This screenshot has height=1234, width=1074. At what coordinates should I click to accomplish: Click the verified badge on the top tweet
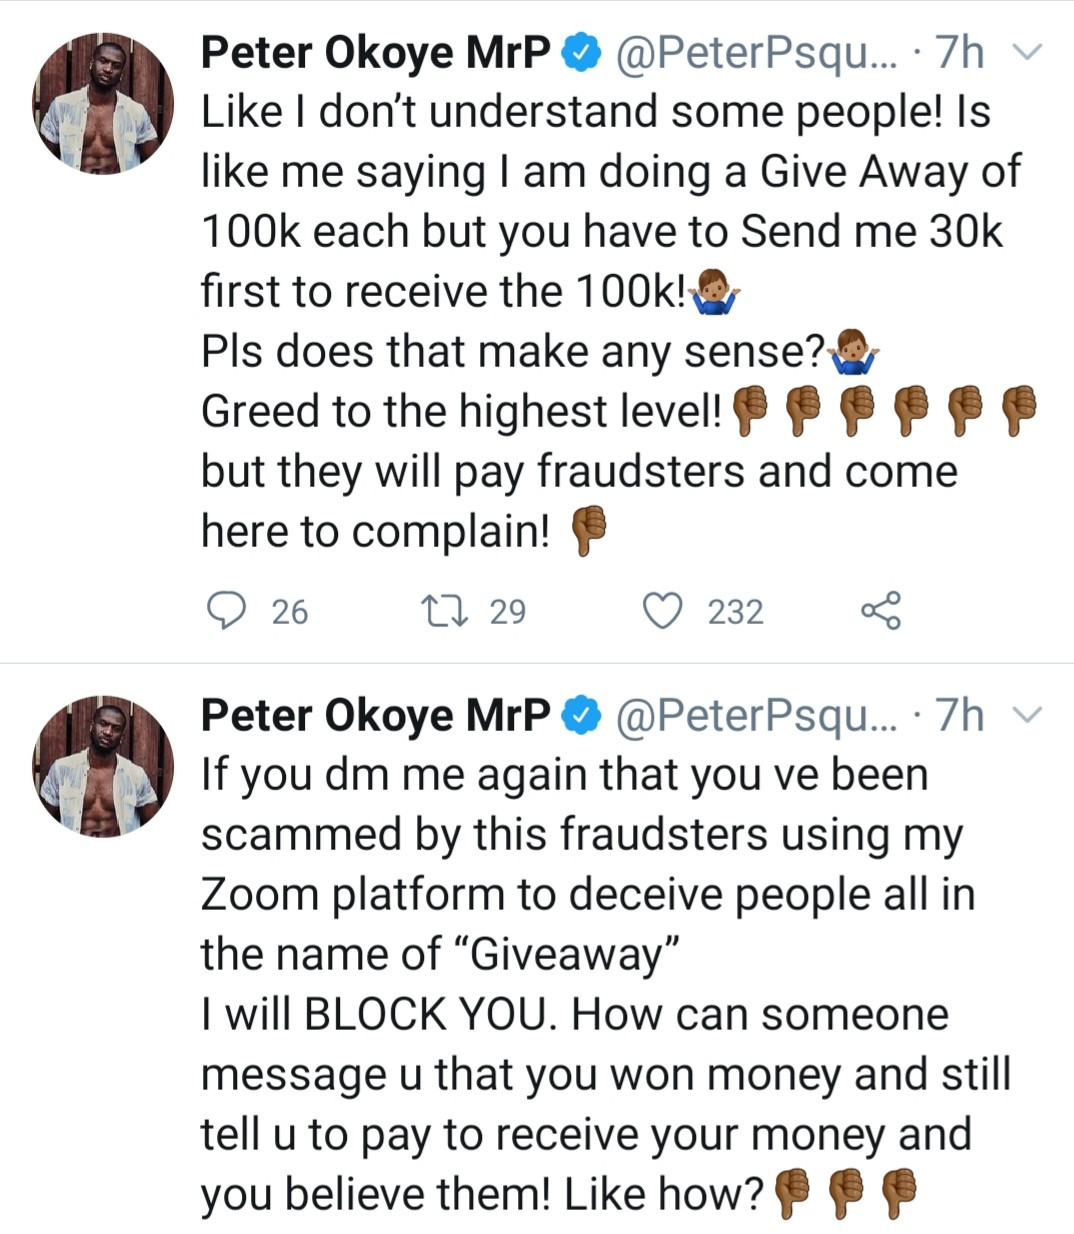coord(581,53)
